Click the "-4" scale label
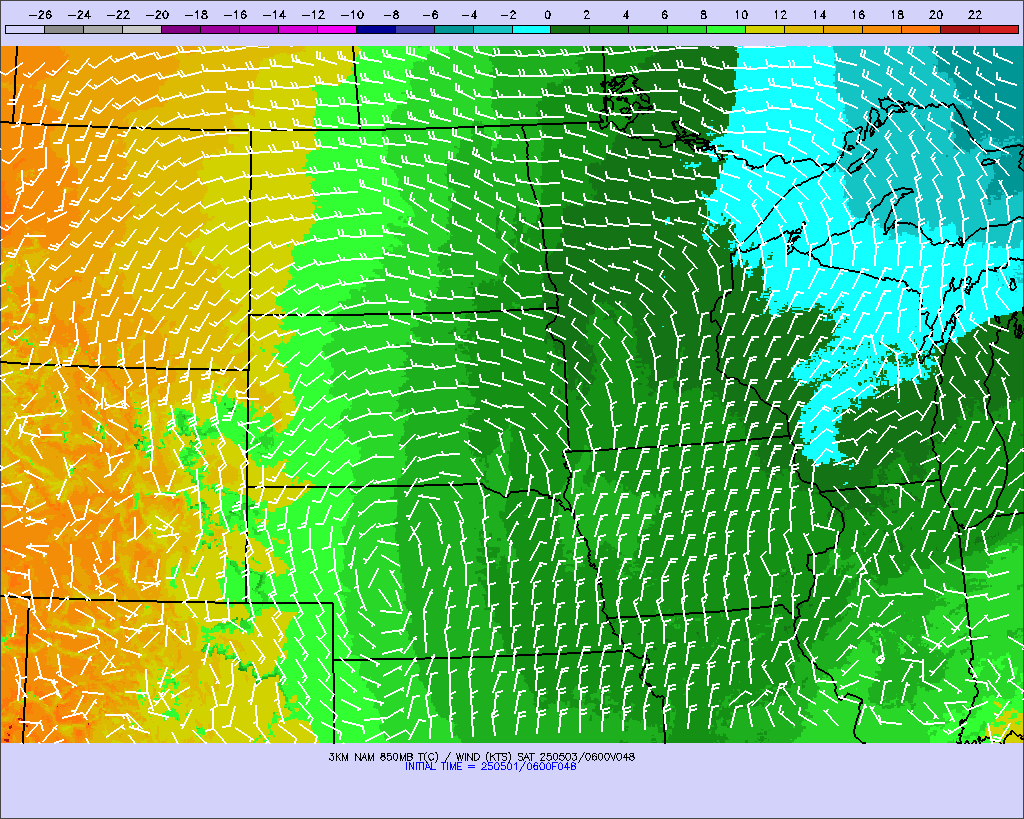This screenshot has width=1024, height=819. coord(469,14)
